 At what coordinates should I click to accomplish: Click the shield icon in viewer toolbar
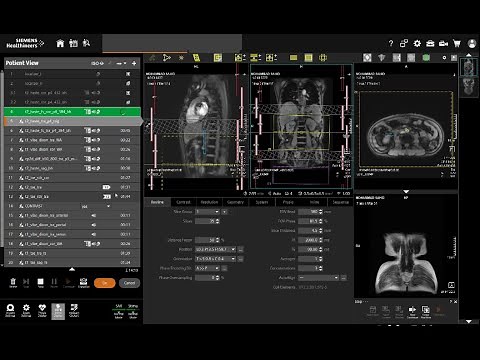click(382, 58)
